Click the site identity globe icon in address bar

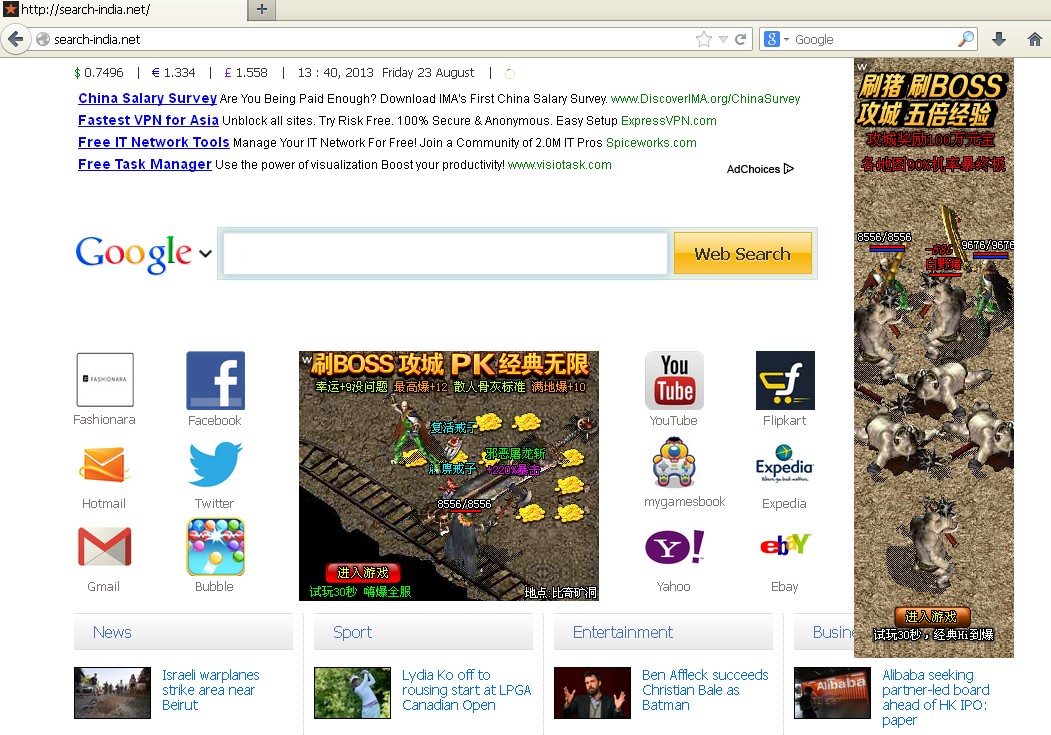tap(43, 40)
